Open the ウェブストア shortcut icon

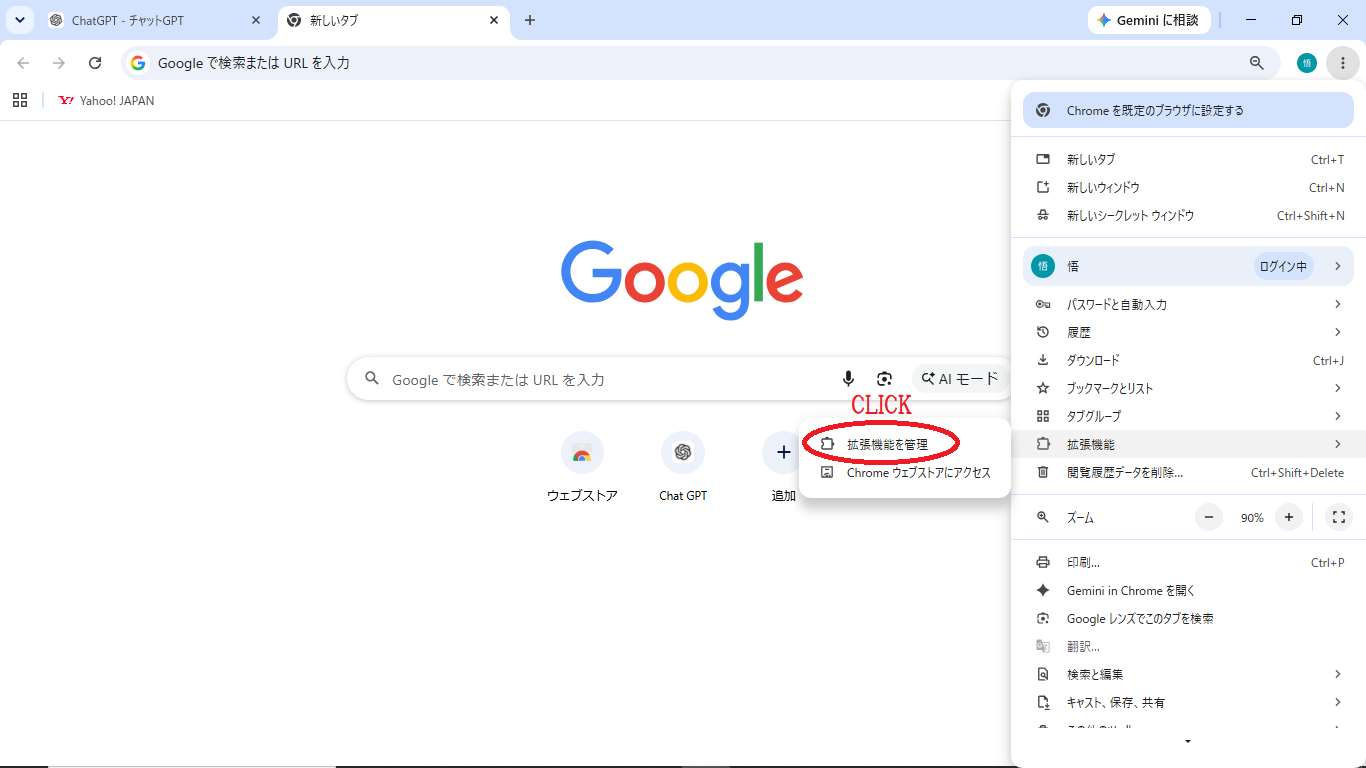[x=582, y=453]
